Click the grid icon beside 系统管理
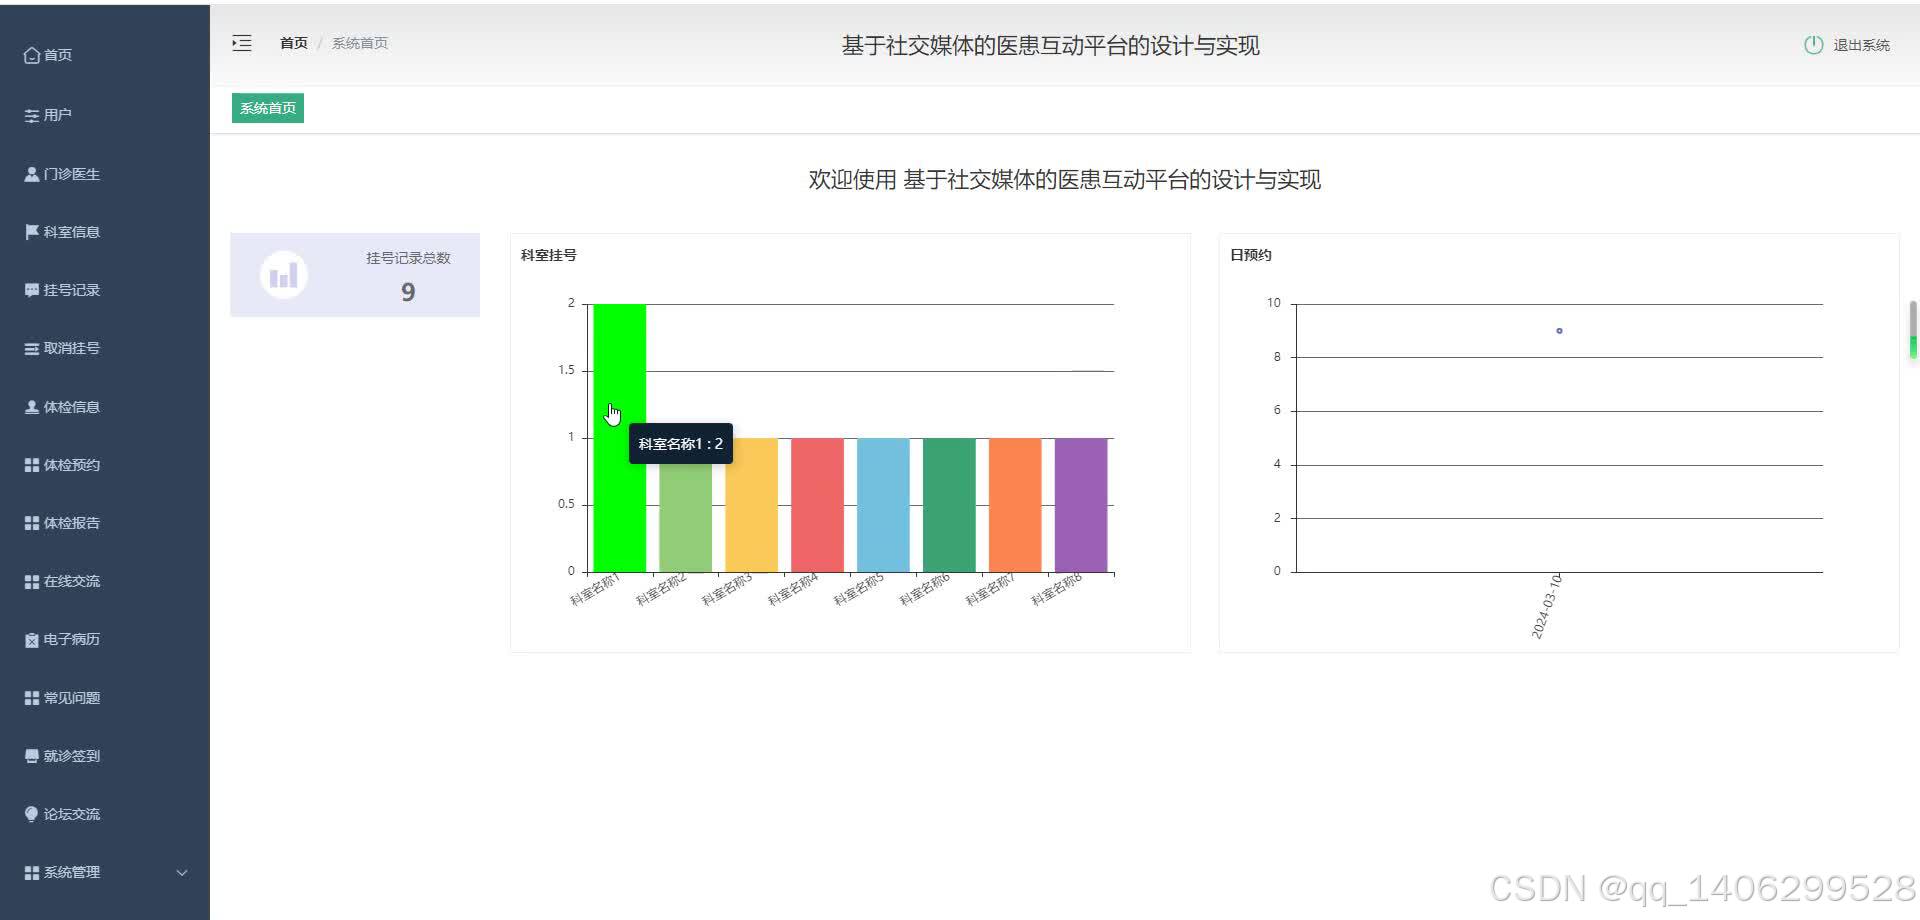Image resolution: width=1920 pixels, height=920 pixels. coord(32,873)
